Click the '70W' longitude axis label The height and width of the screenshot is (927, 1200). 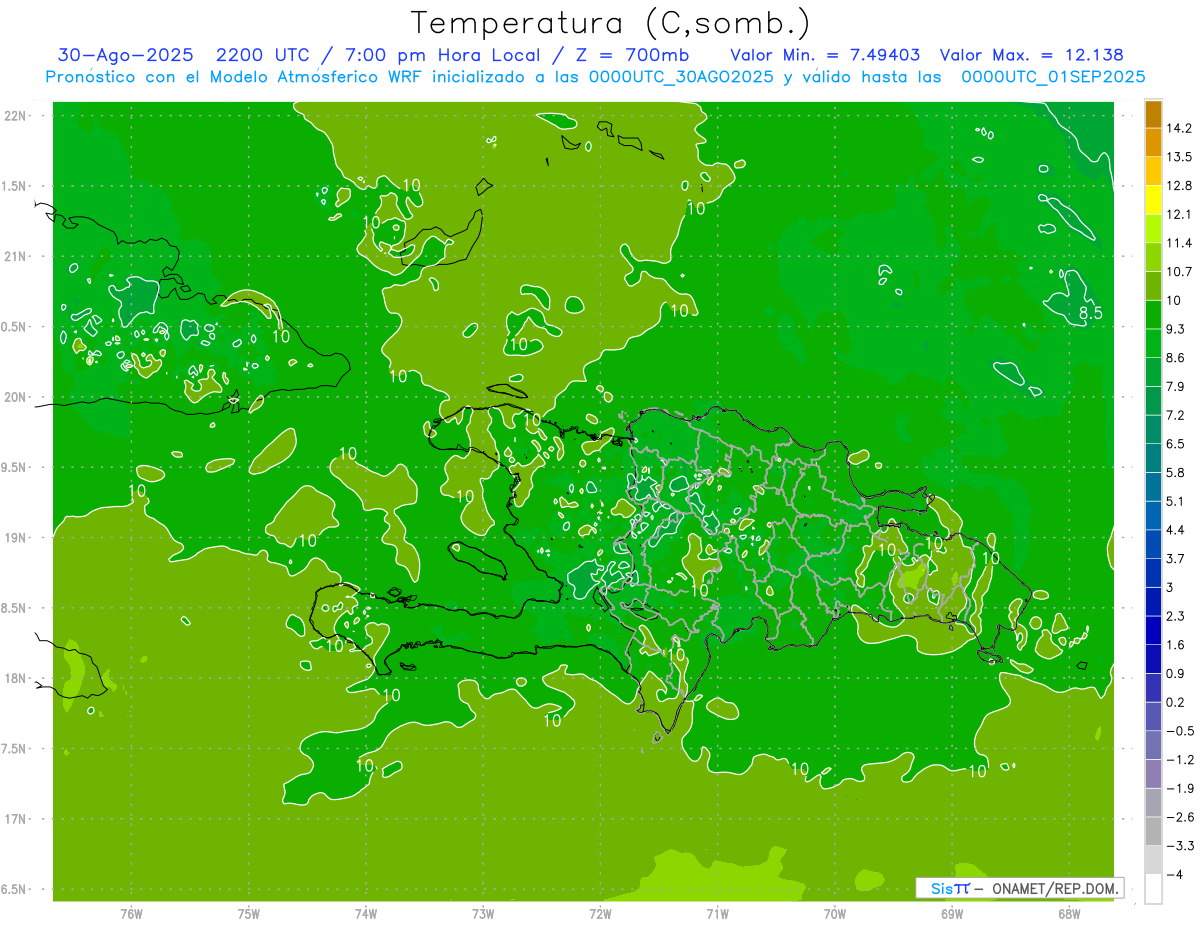[x=835, y=913]
